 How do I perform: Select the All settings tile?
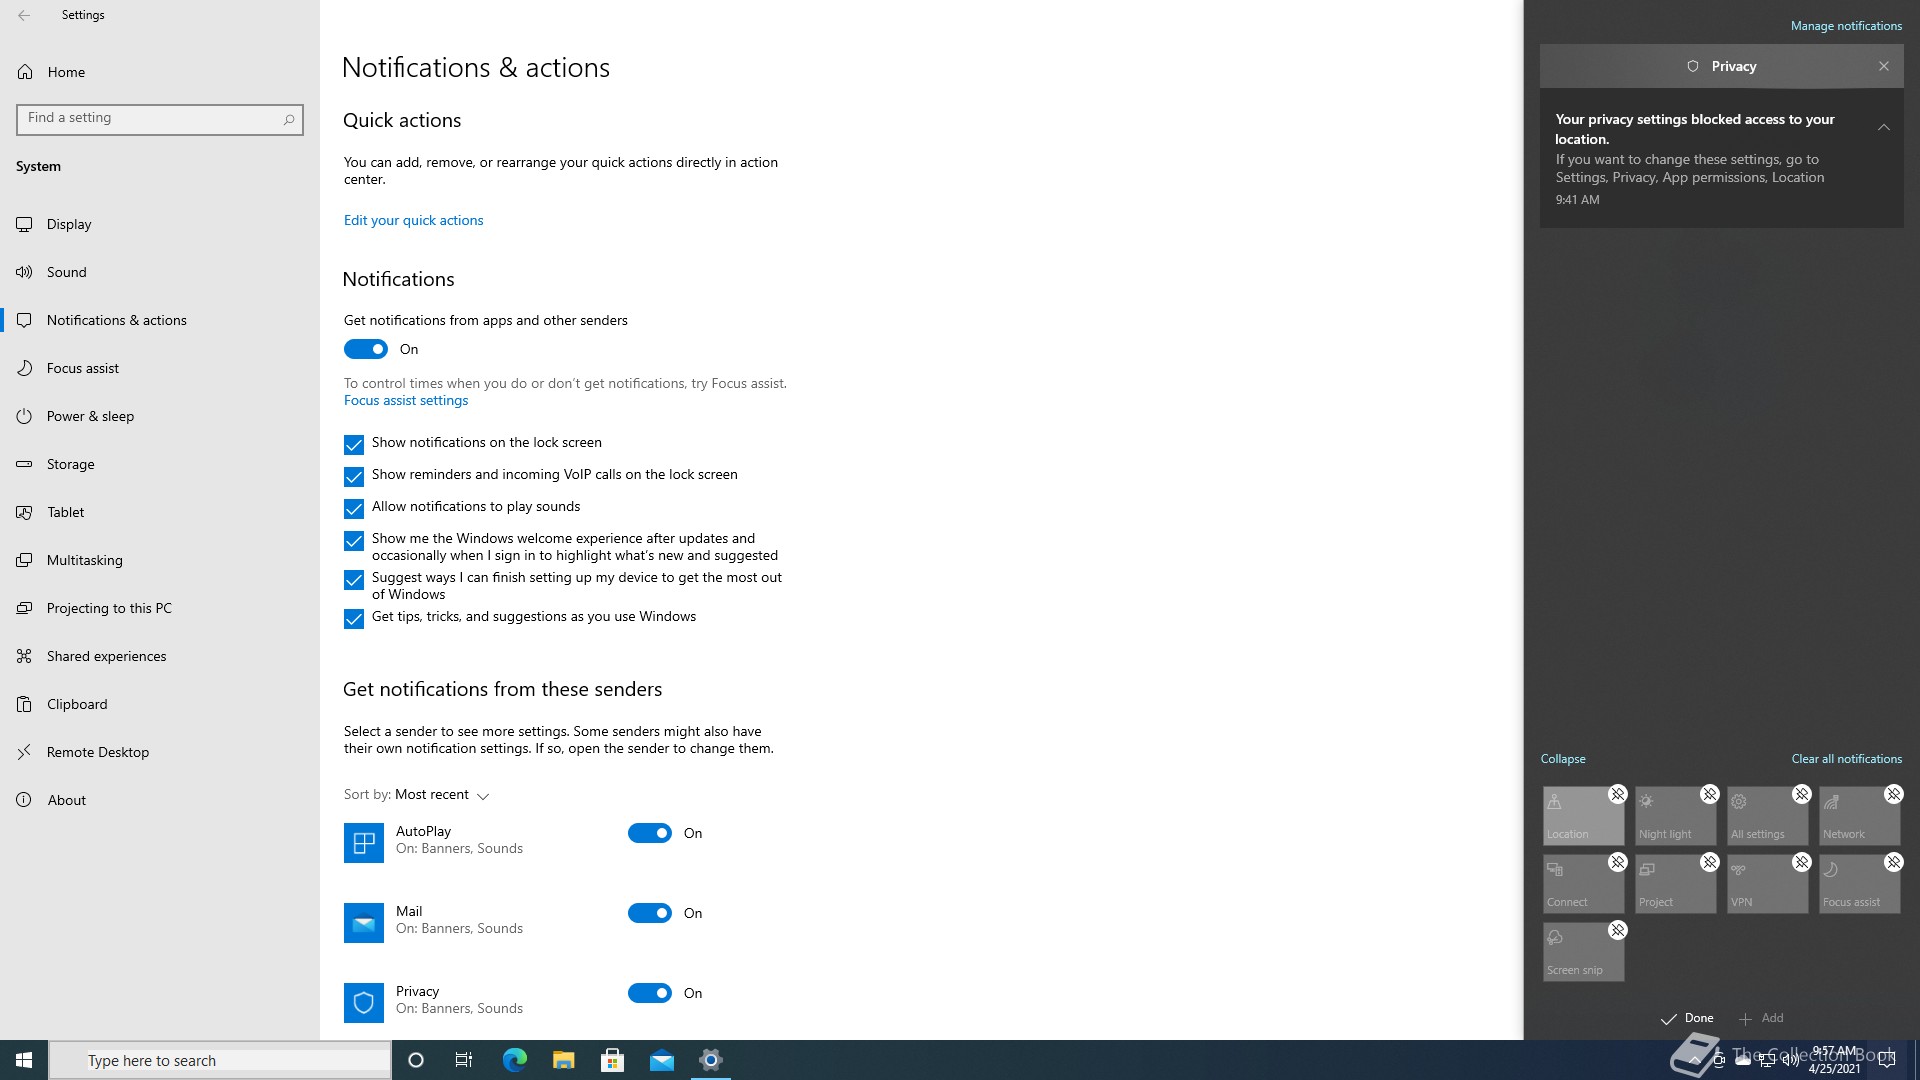tap(1767, 816)
